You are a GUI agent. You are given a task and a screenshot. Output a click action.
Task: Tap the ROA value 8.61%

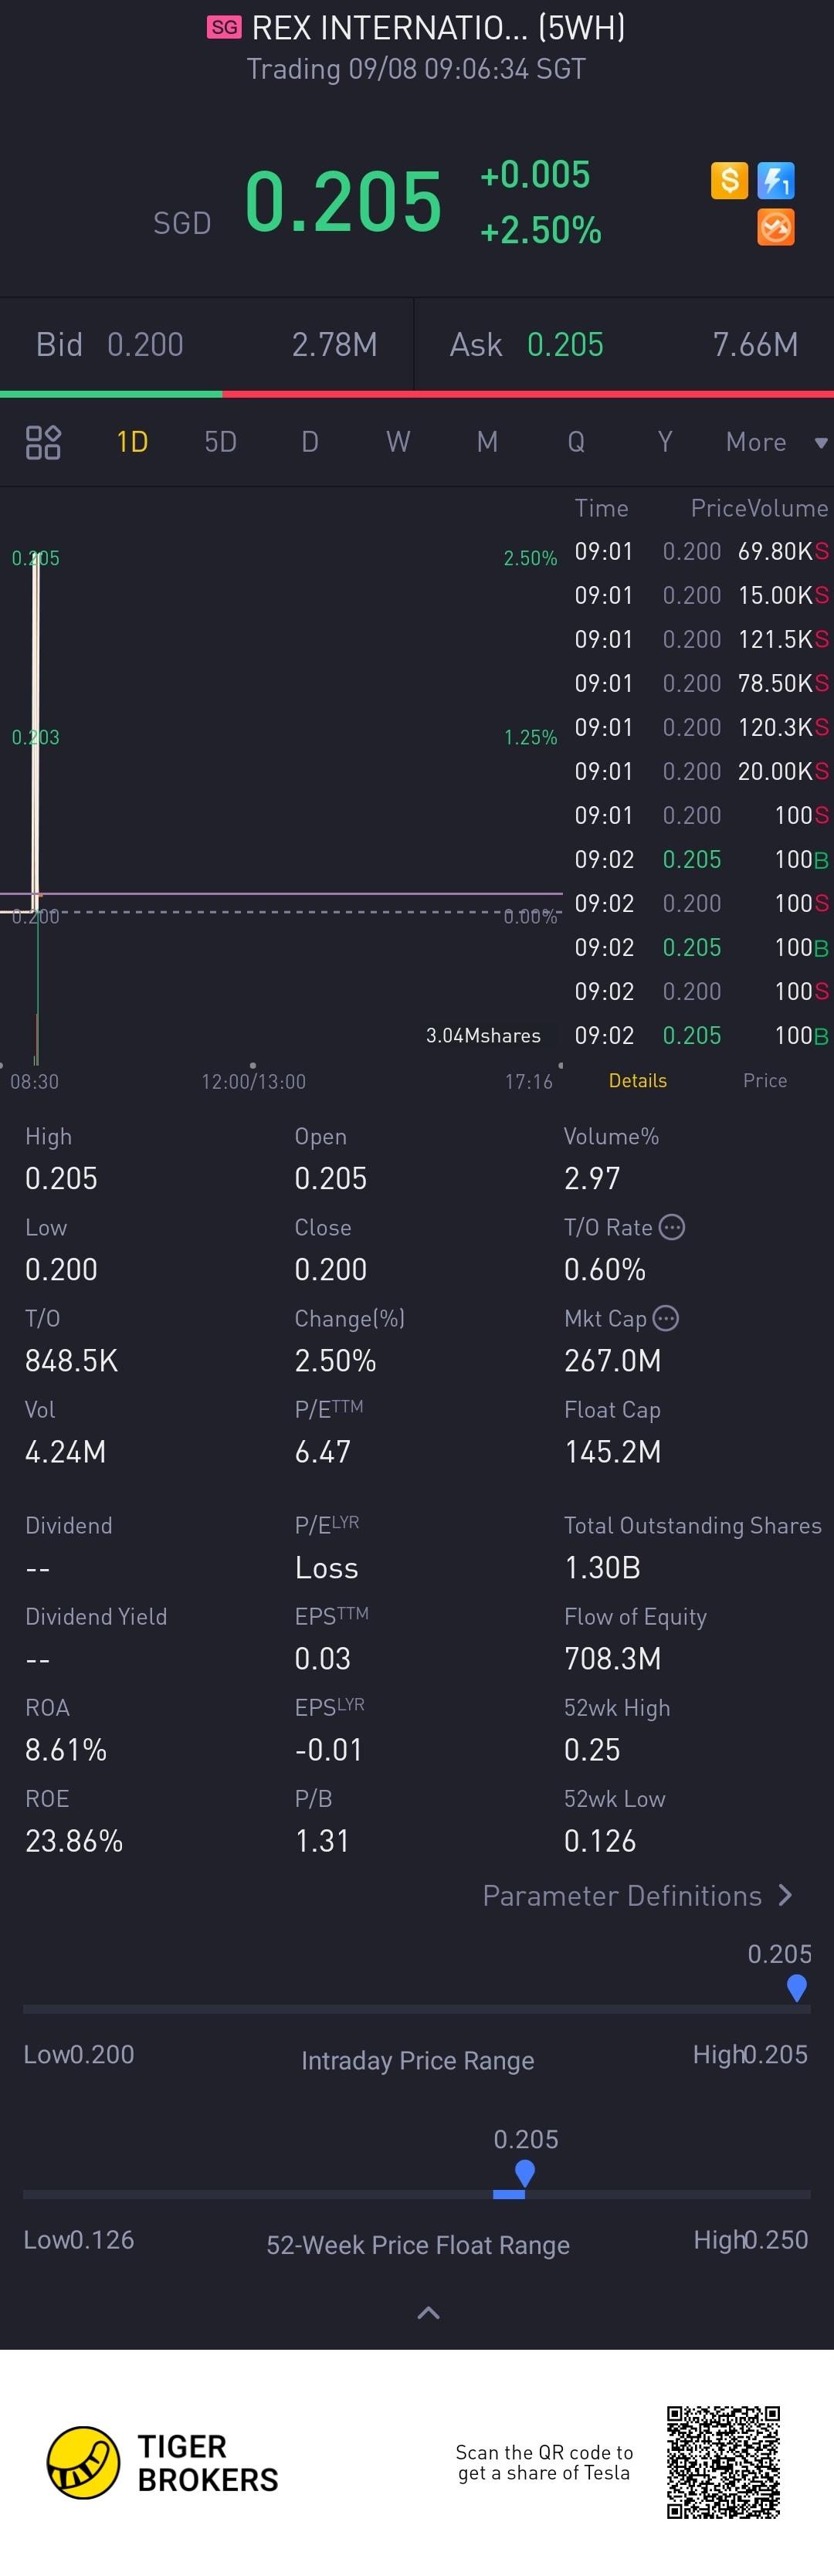click(66, 1750)
